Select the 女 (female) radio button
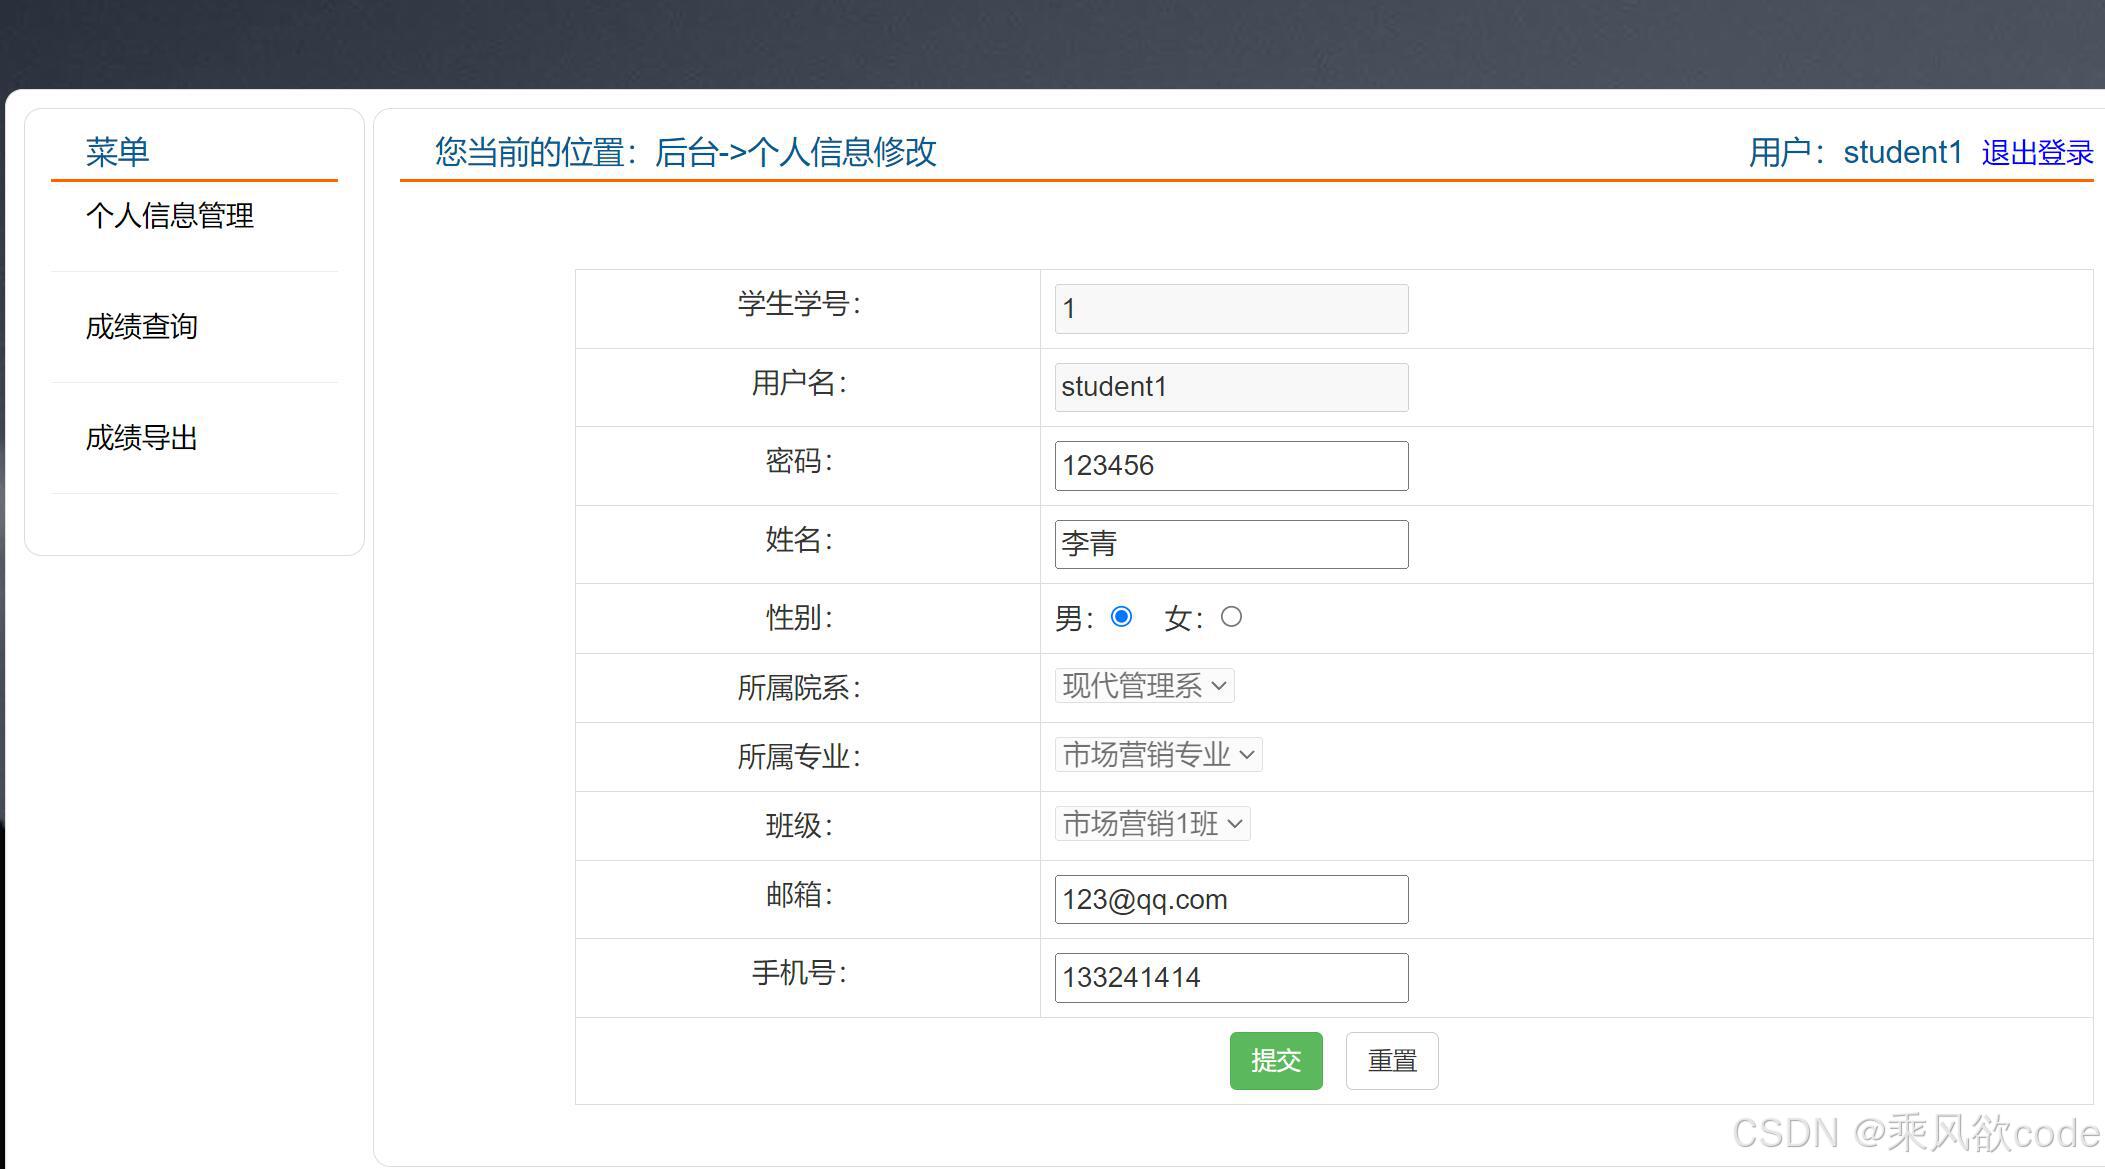Viewport: 2105px width, 1169px height. [1231, 617]
